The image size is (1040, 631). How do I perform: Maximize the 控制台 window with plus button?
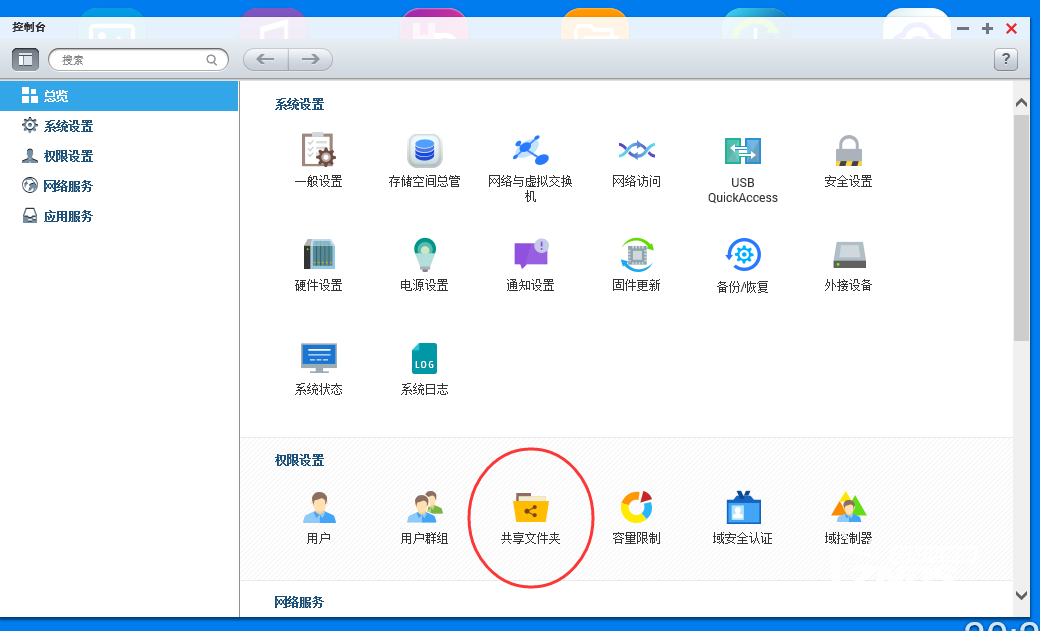click(987, 29)
